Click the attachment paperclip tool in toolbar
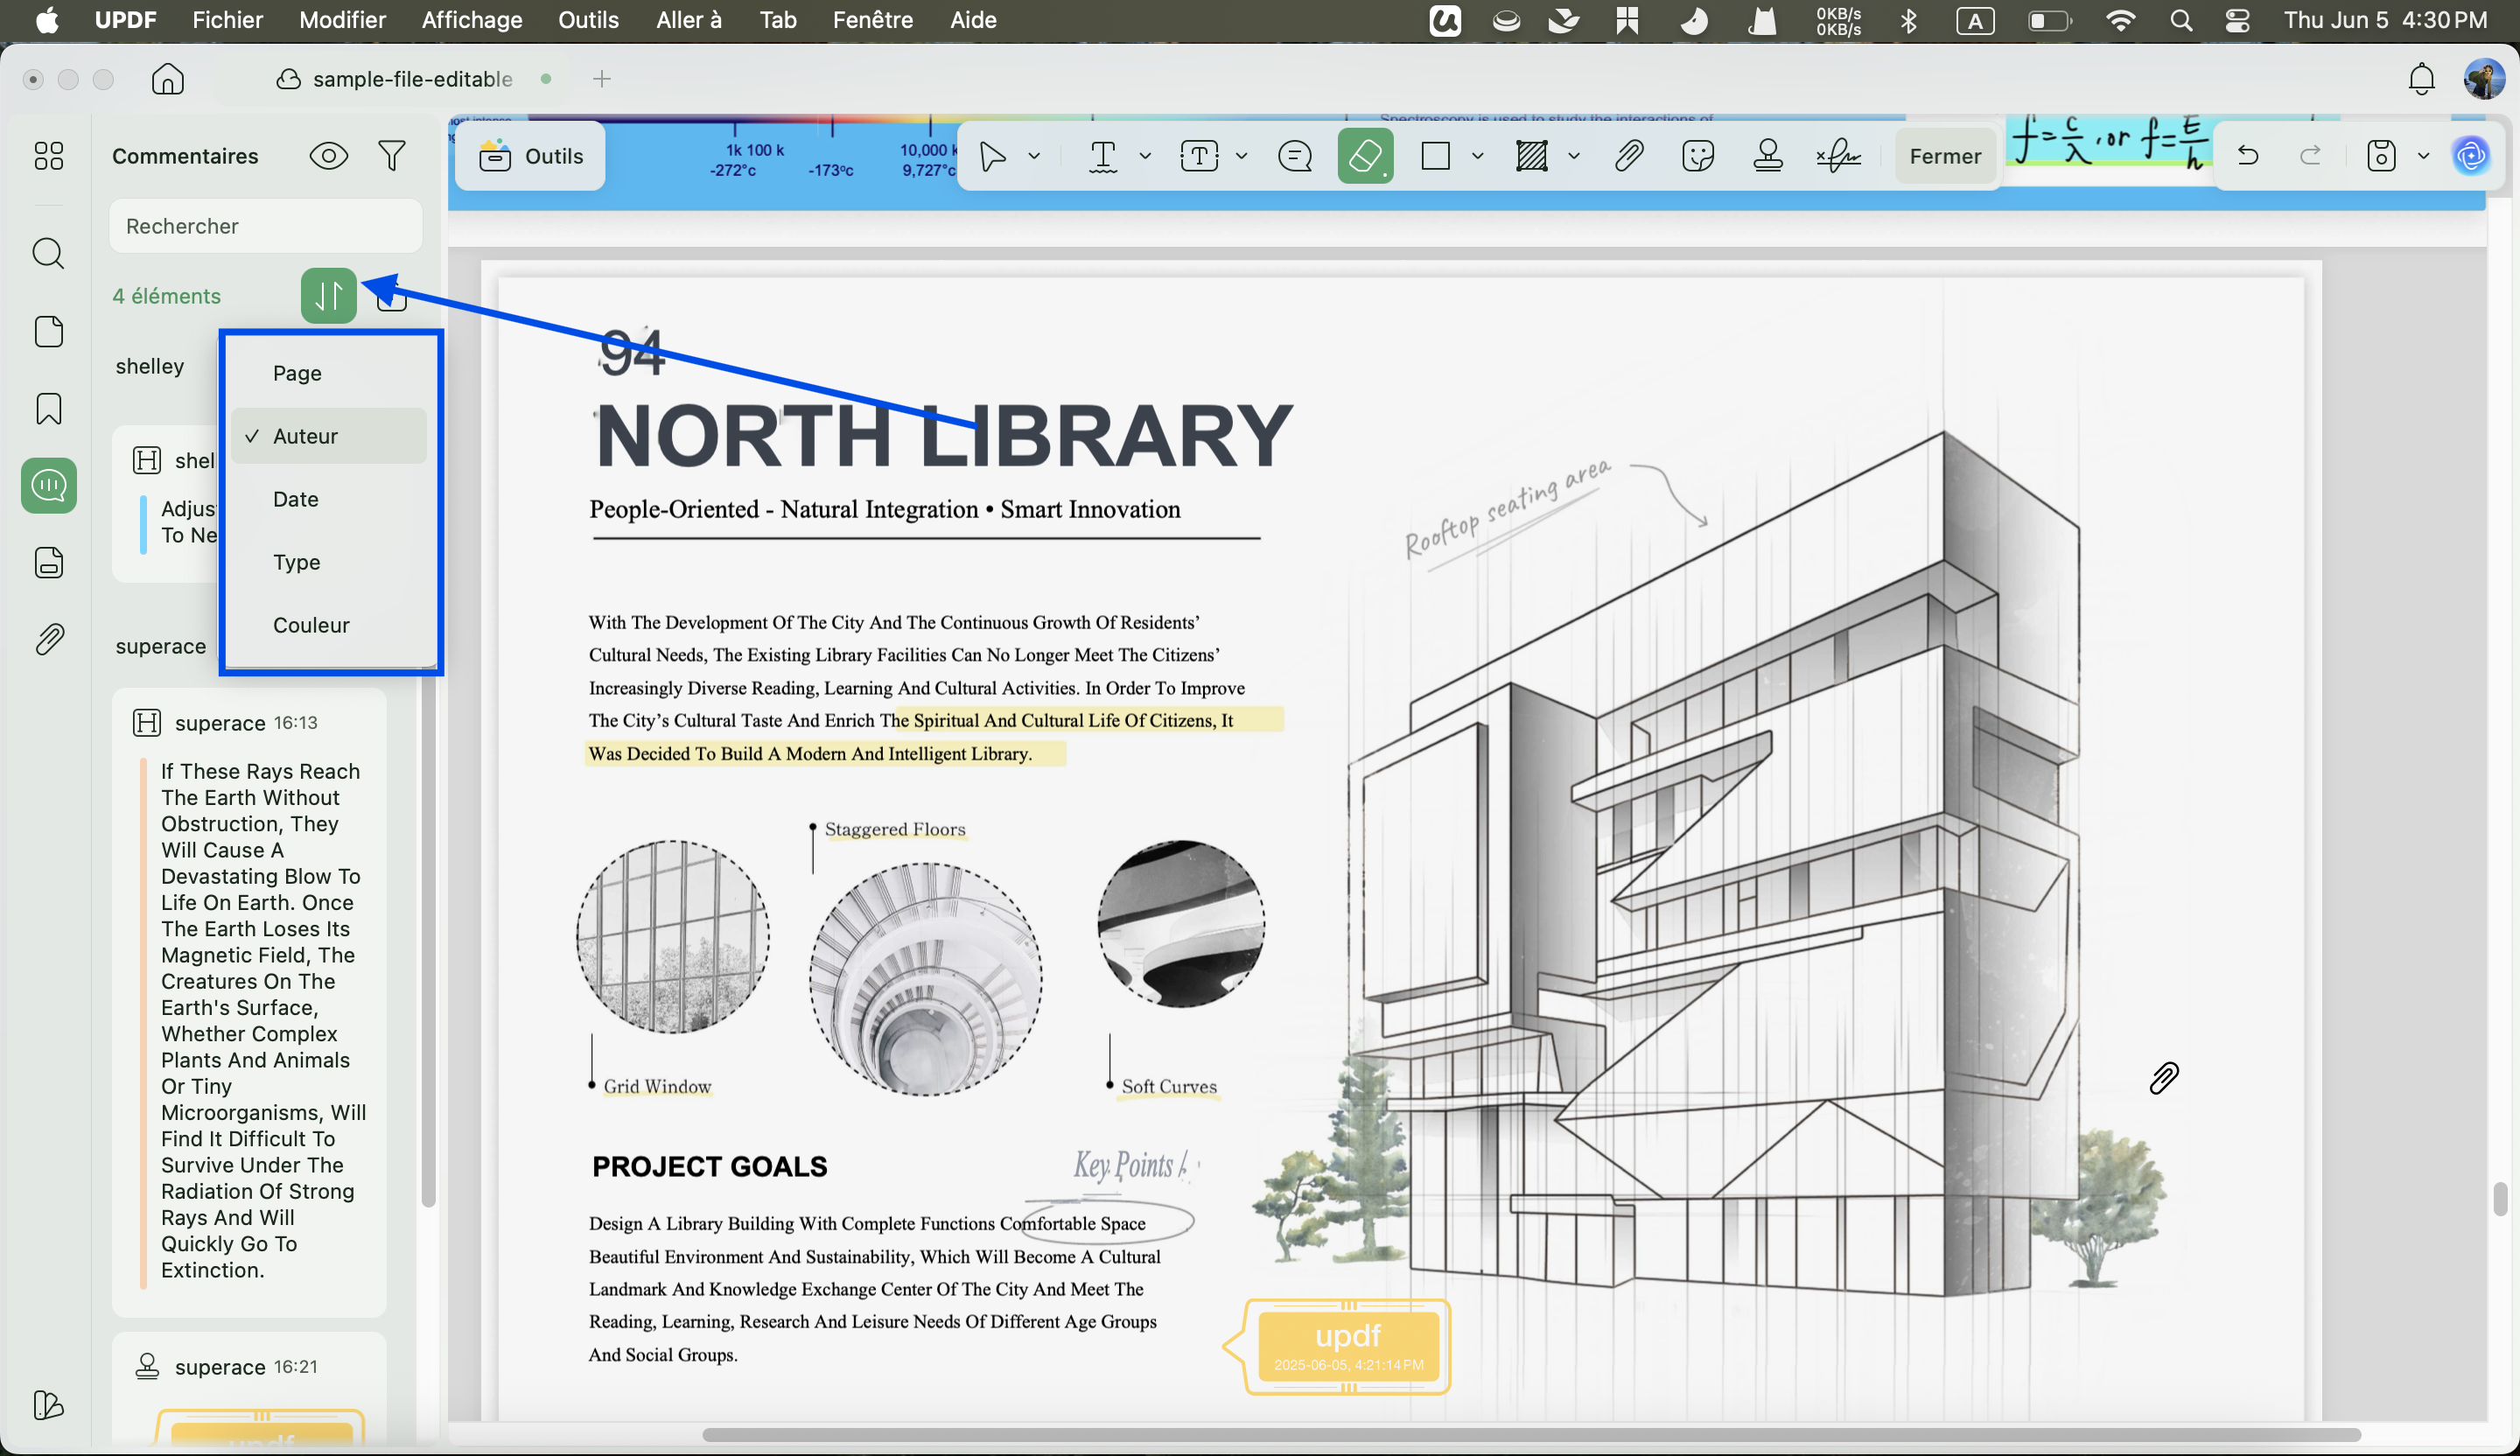The height and width of the screenshot is (1456, 2520). tap(1629, 156)
